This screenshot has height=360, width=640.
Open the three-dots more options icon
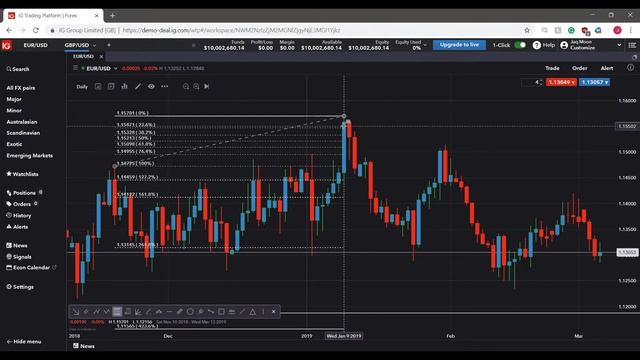tap(164, 87)
